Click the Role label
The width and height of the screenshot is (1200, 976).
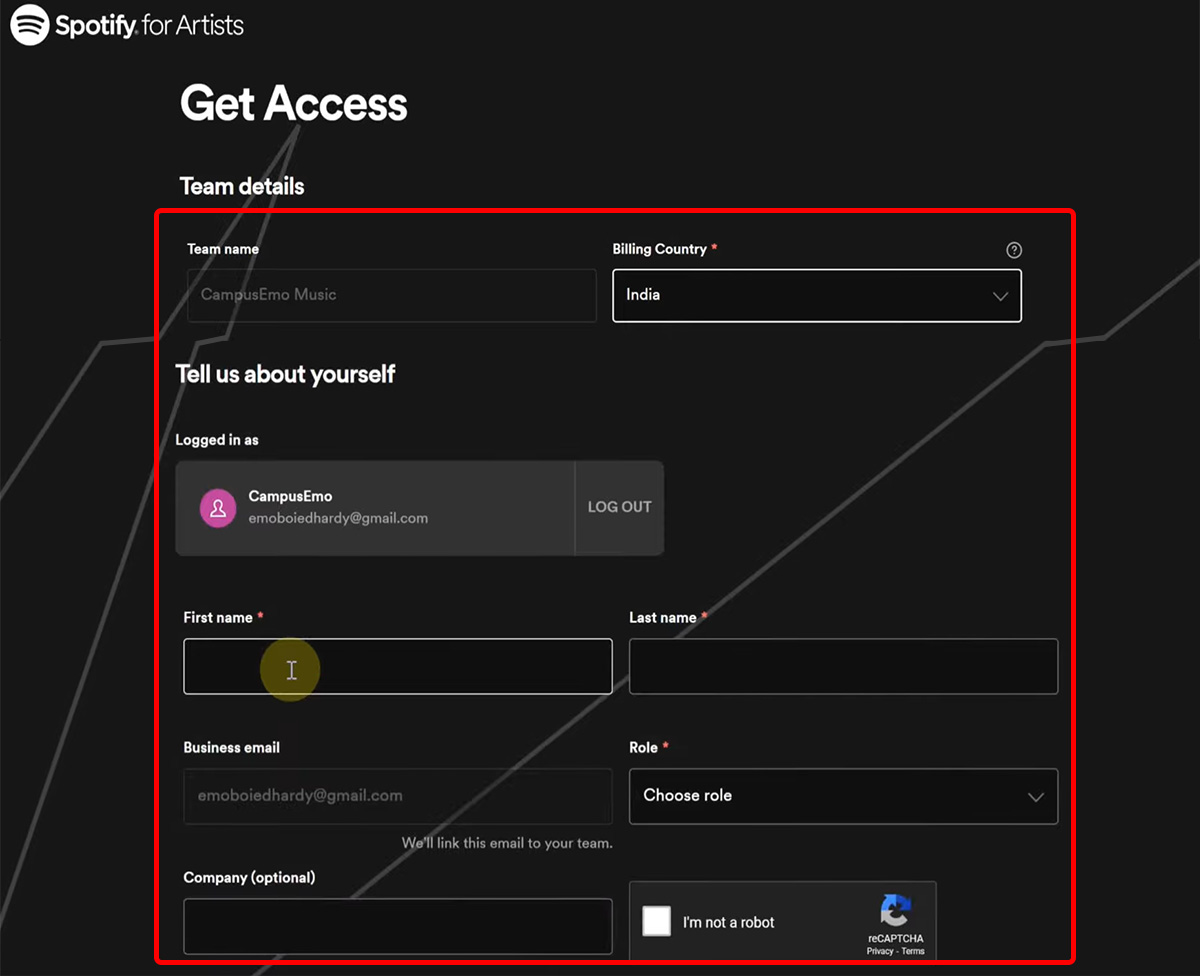643,747
